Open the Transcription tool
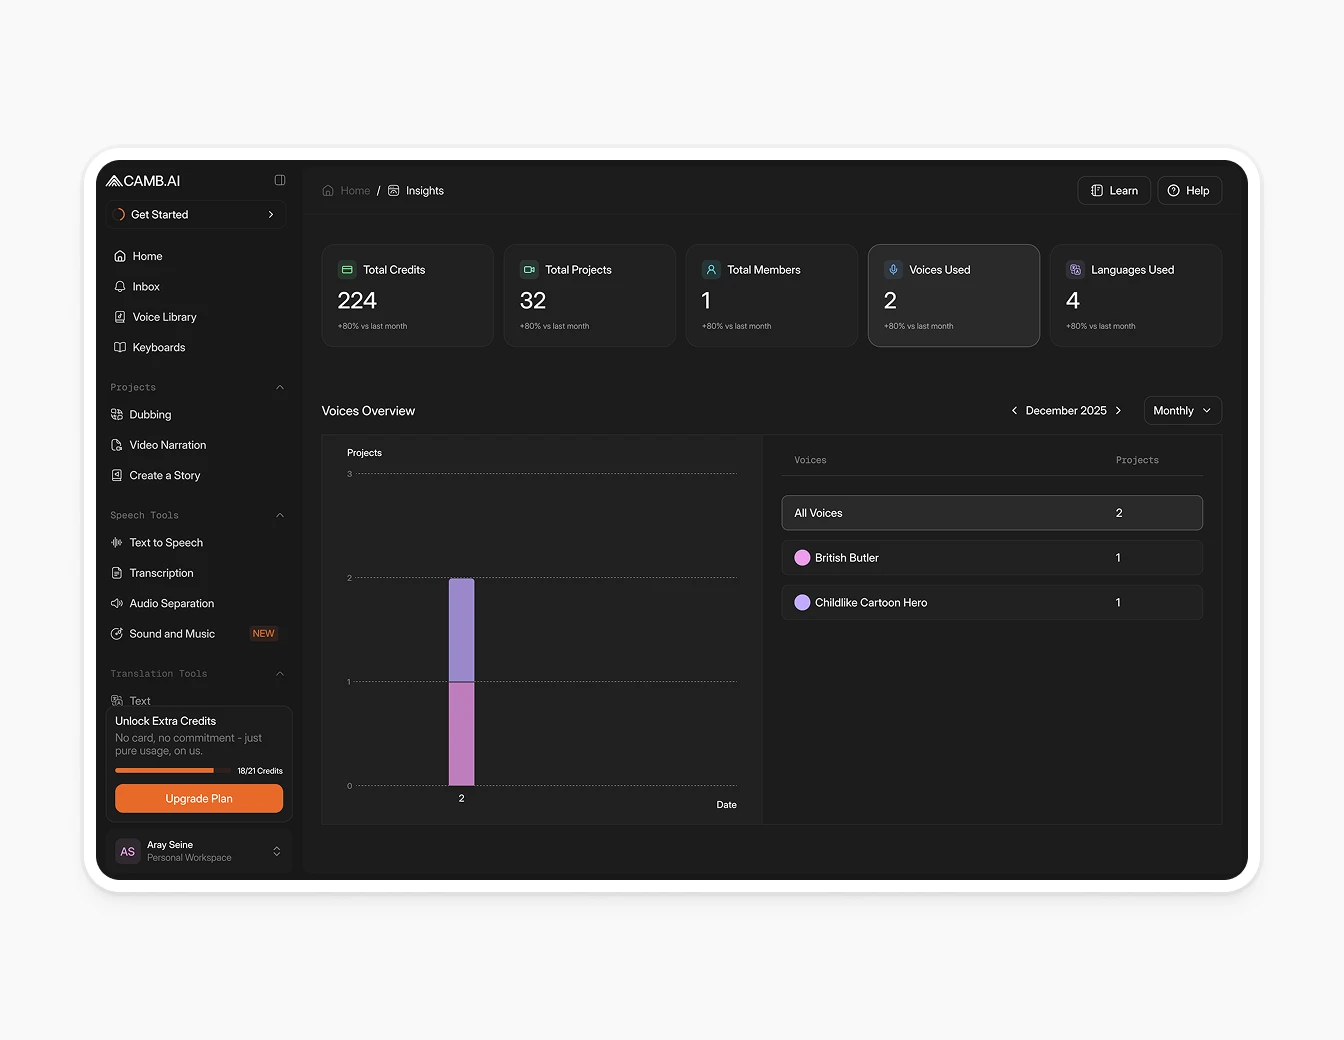 click(161, 573)
